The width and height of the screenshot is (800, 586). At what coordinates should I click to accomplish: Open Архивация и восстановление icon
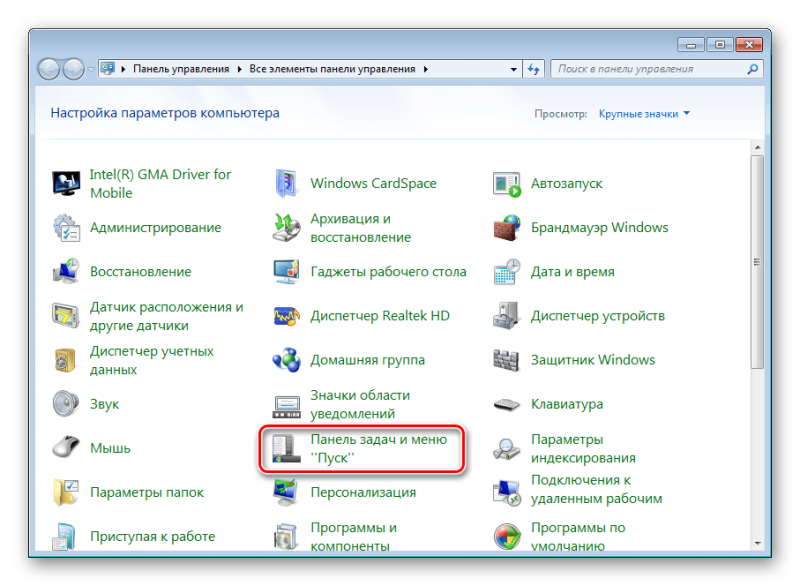[286, 227]
